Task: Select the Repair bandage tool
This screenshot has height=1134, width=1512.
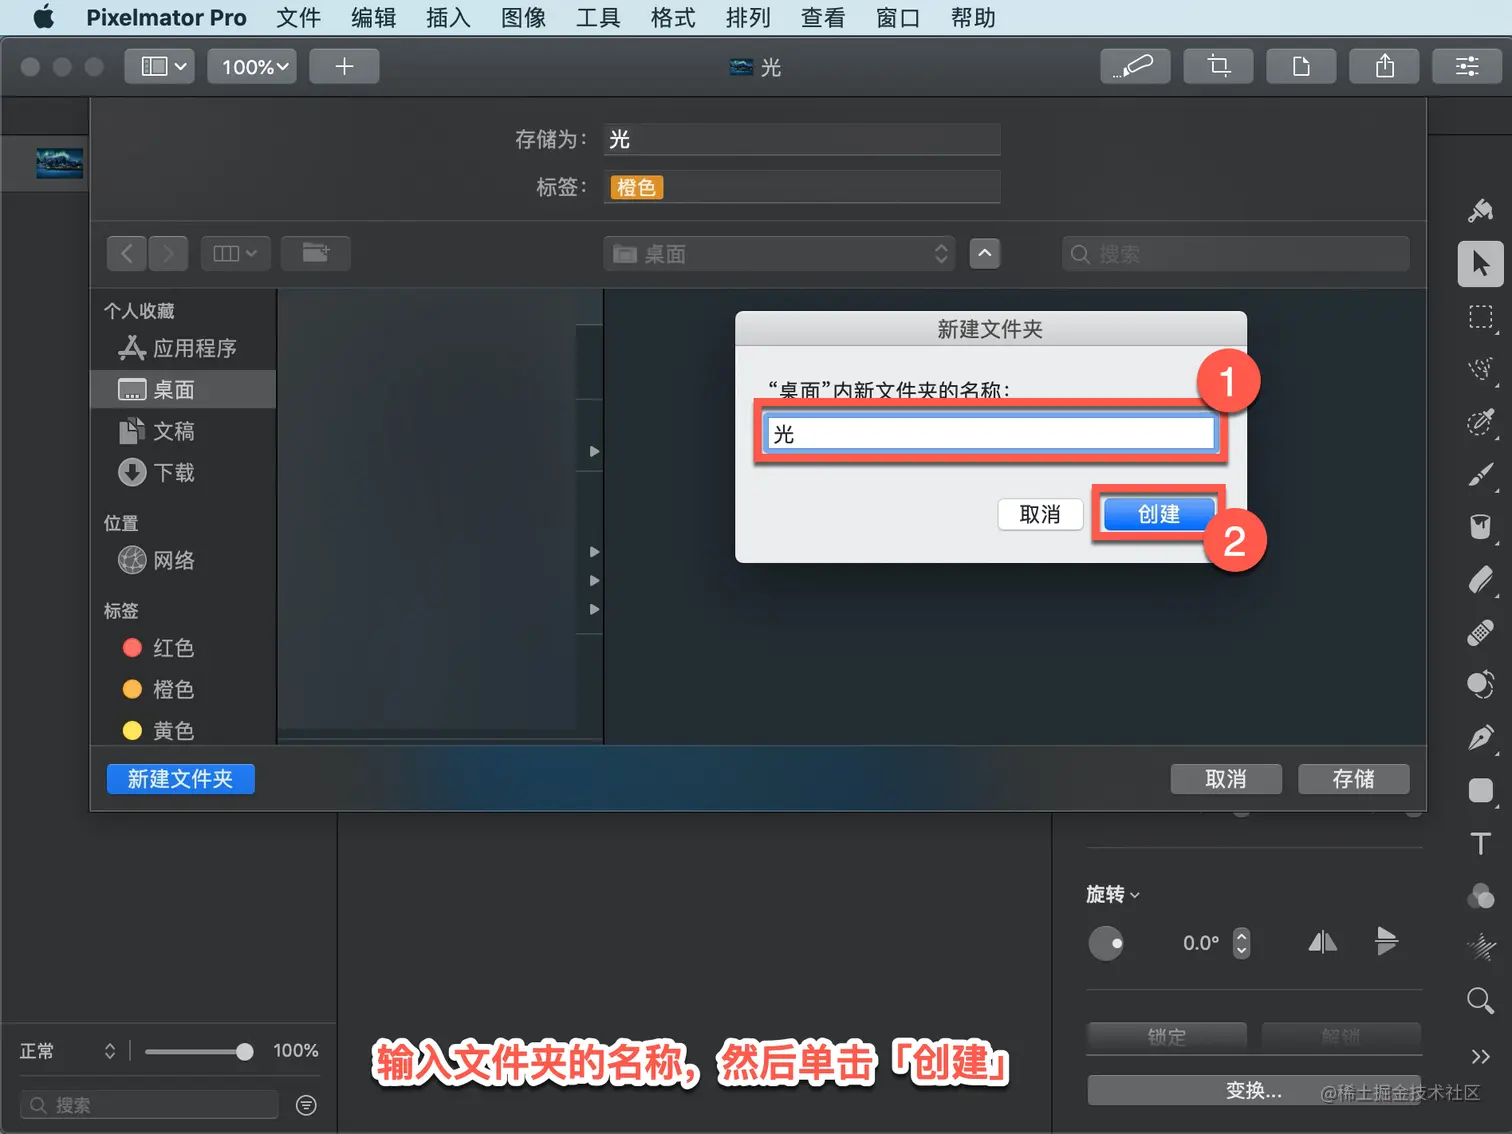Action: [1481, 633]
